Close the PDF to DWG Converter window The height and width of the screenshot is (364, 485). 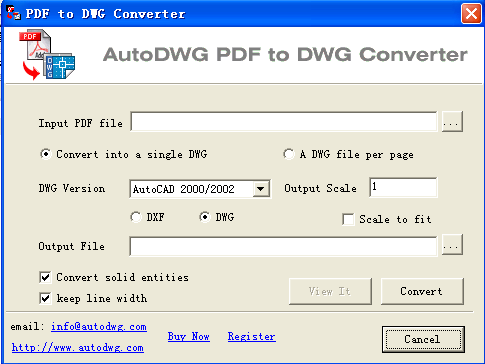click(x=471, y=14)
